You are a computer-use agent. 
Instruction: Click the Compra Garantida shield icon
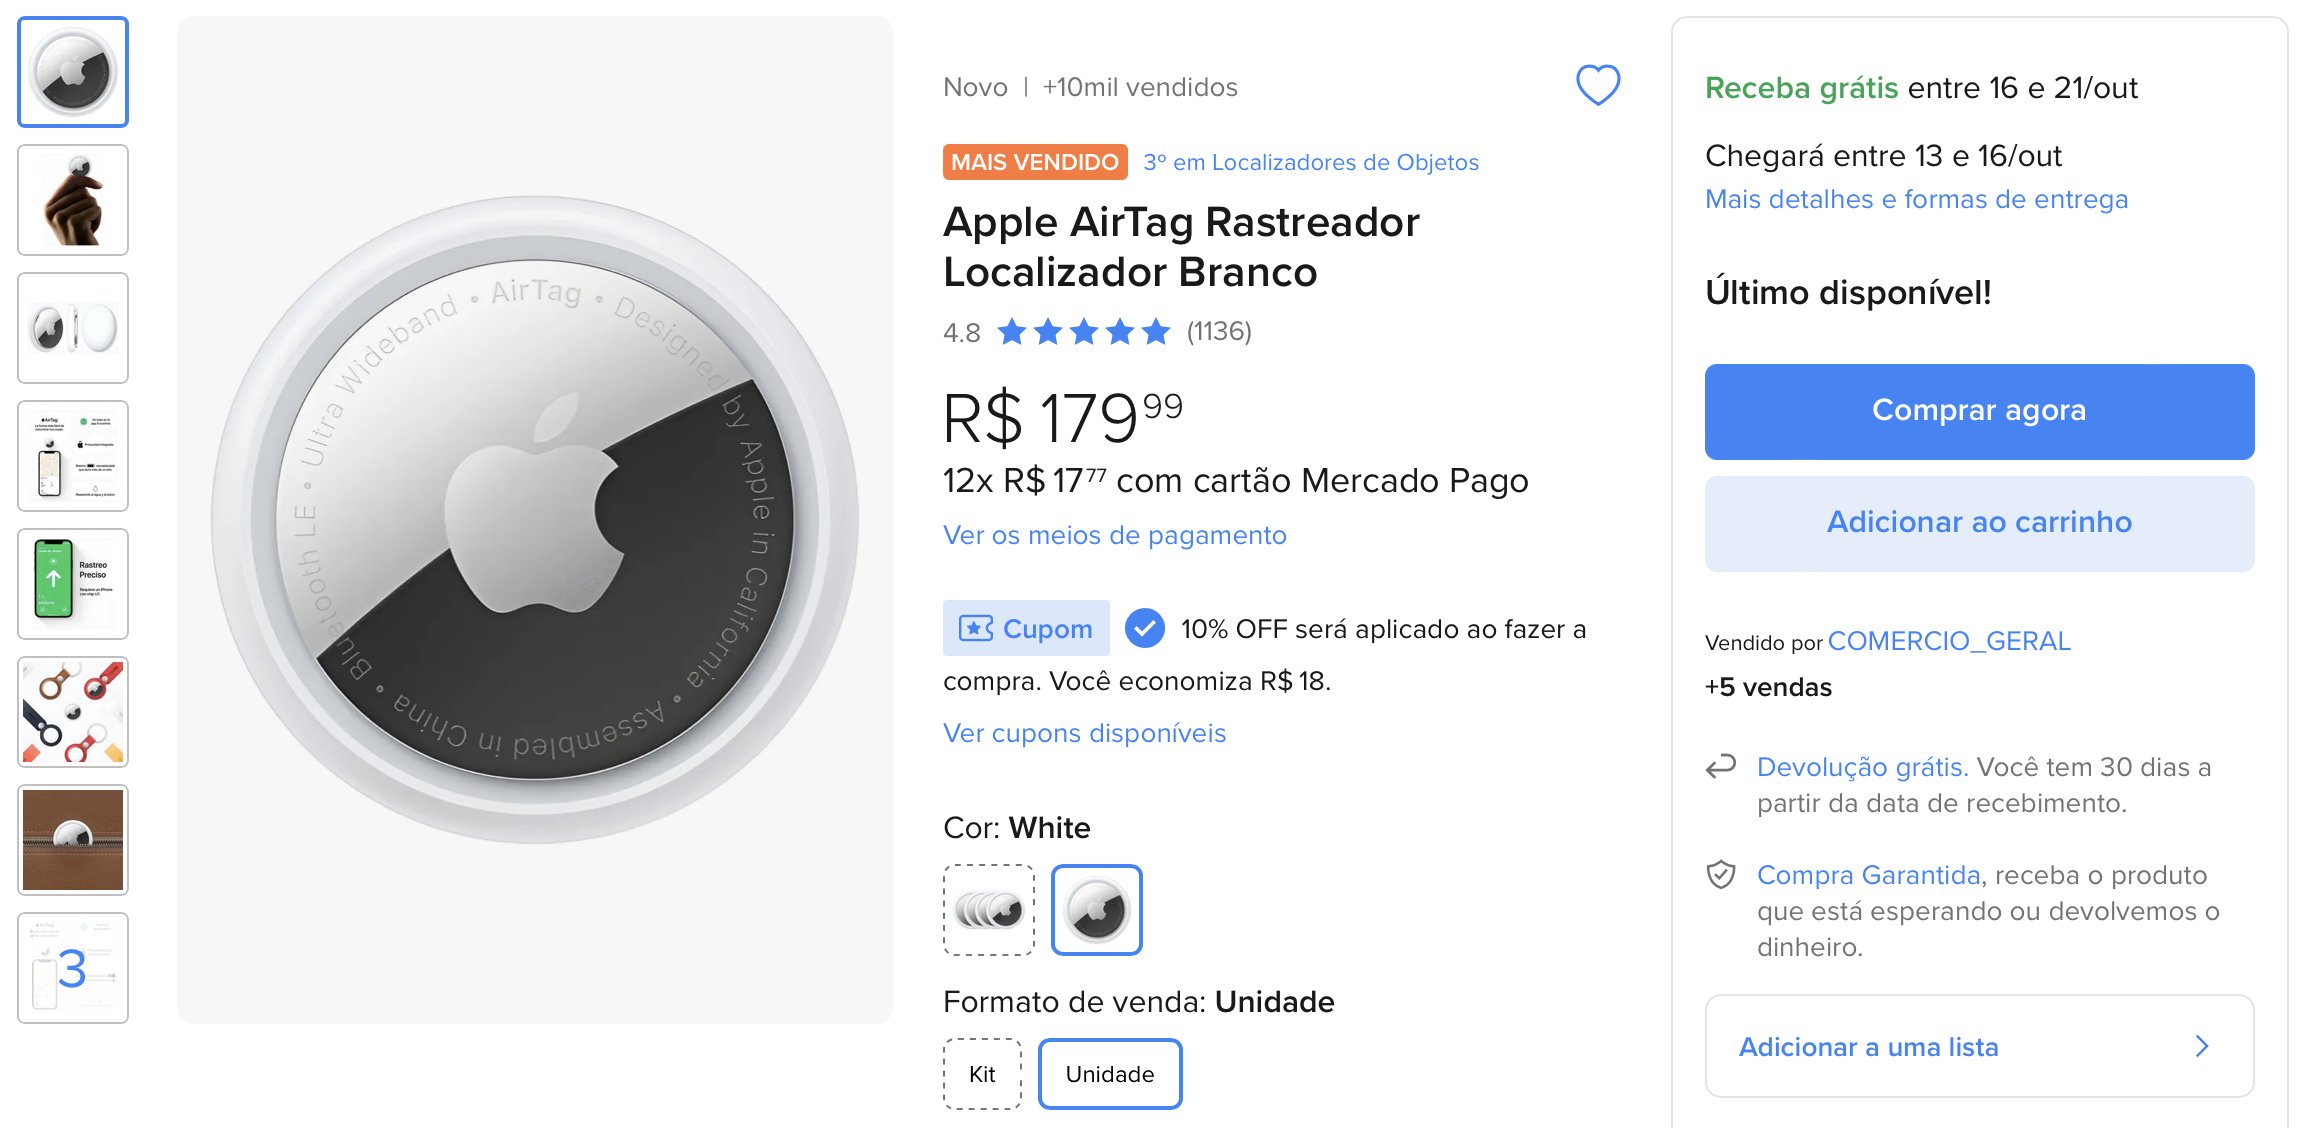pyautogui.click(x=1720, y=875)
